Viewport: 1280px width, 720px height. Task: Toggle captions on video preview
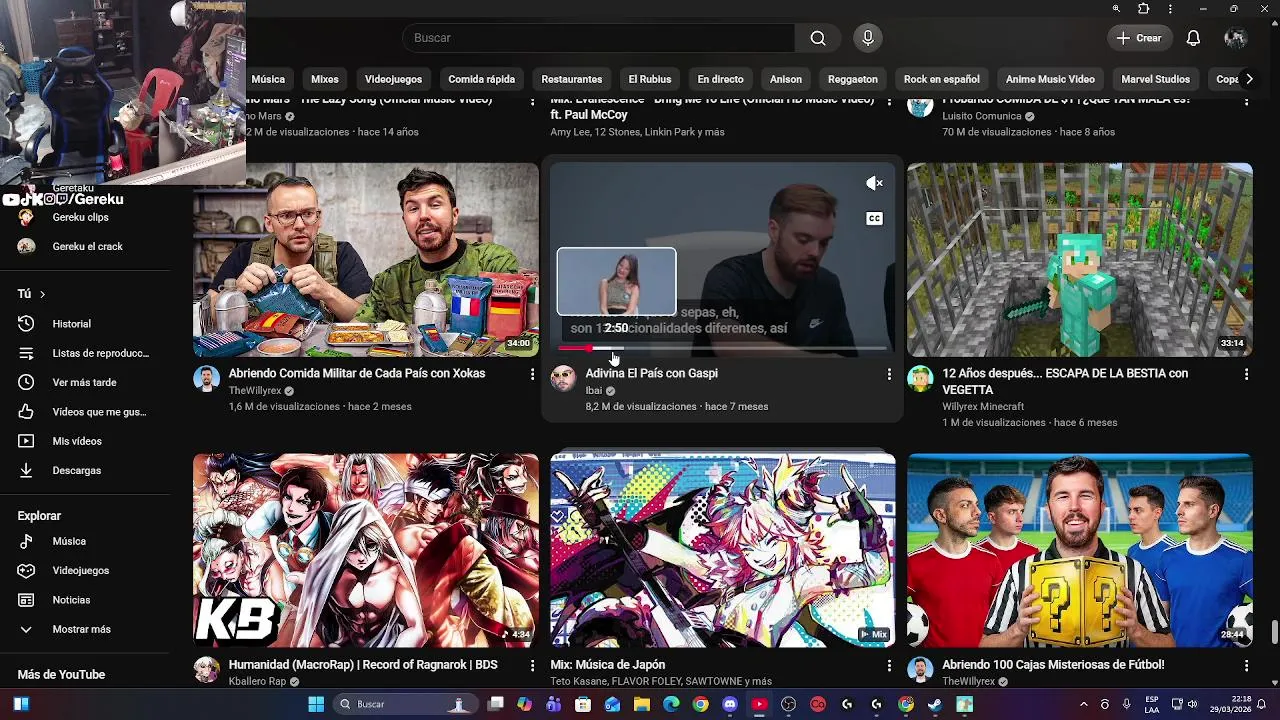pyautogui.click(x=874, y=219)
